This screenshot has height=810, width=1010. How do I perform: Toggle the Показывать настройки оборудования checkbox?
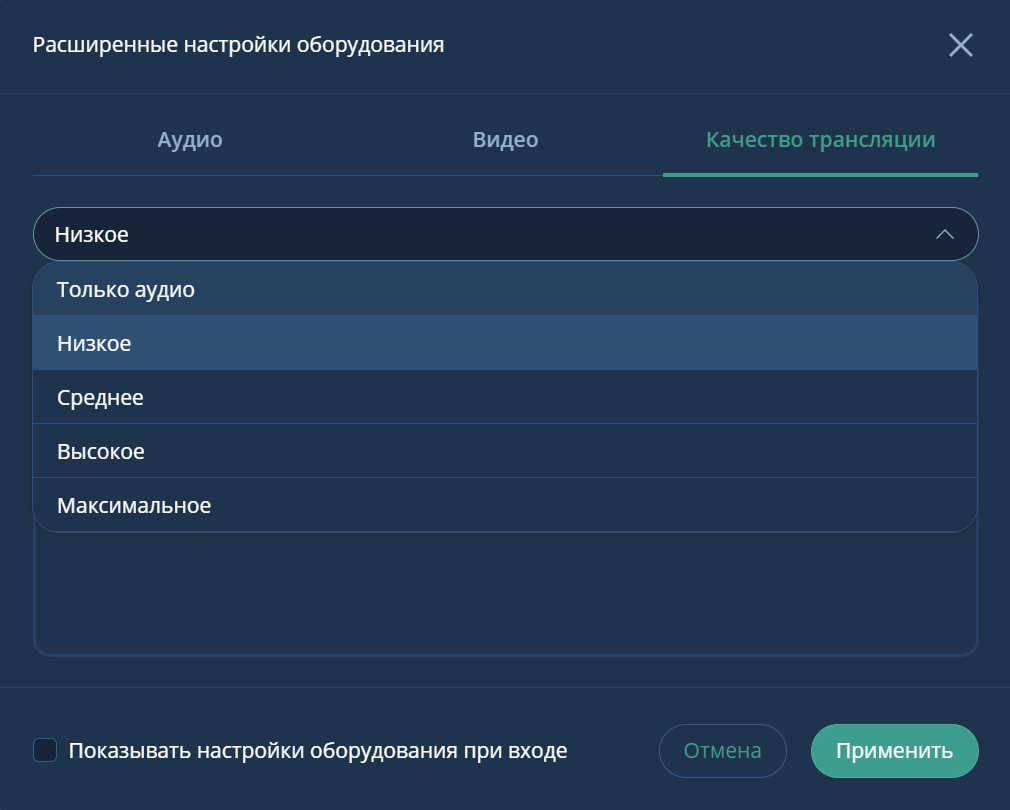[x=46, y=749]
